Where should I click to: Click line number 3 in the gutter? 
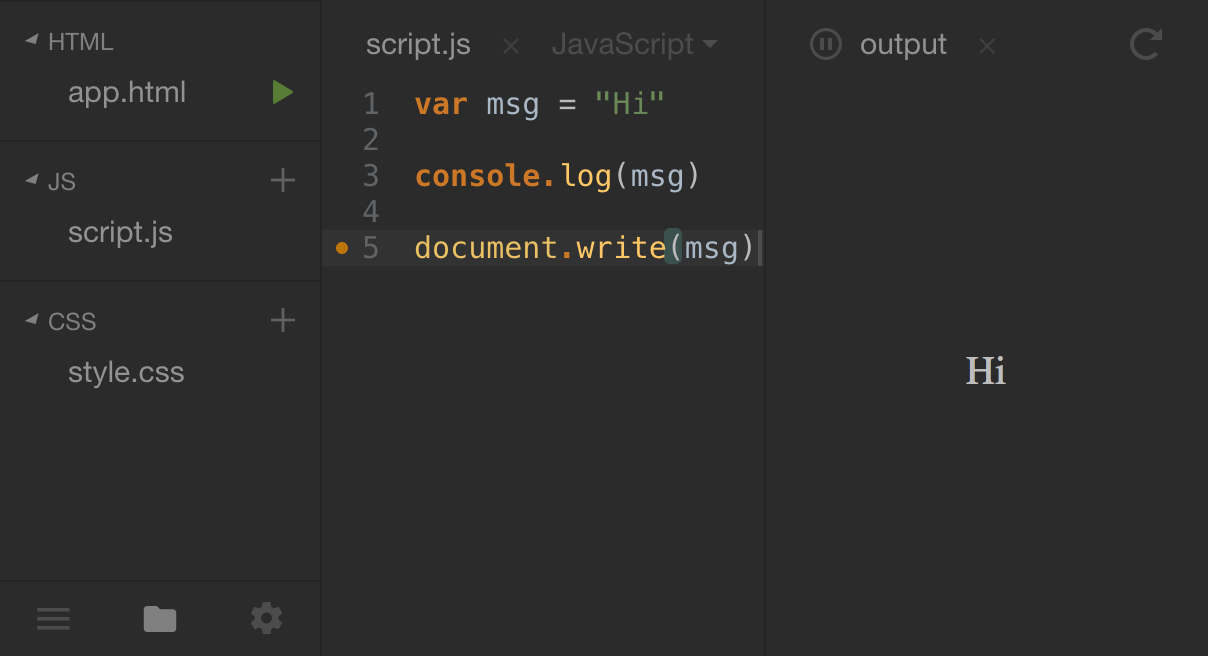click(371, 176)
